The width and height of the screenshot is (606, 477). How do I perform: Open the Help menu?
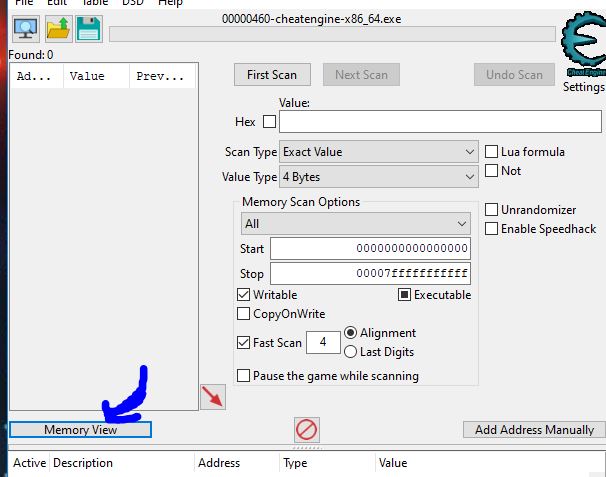coord(170,3)
